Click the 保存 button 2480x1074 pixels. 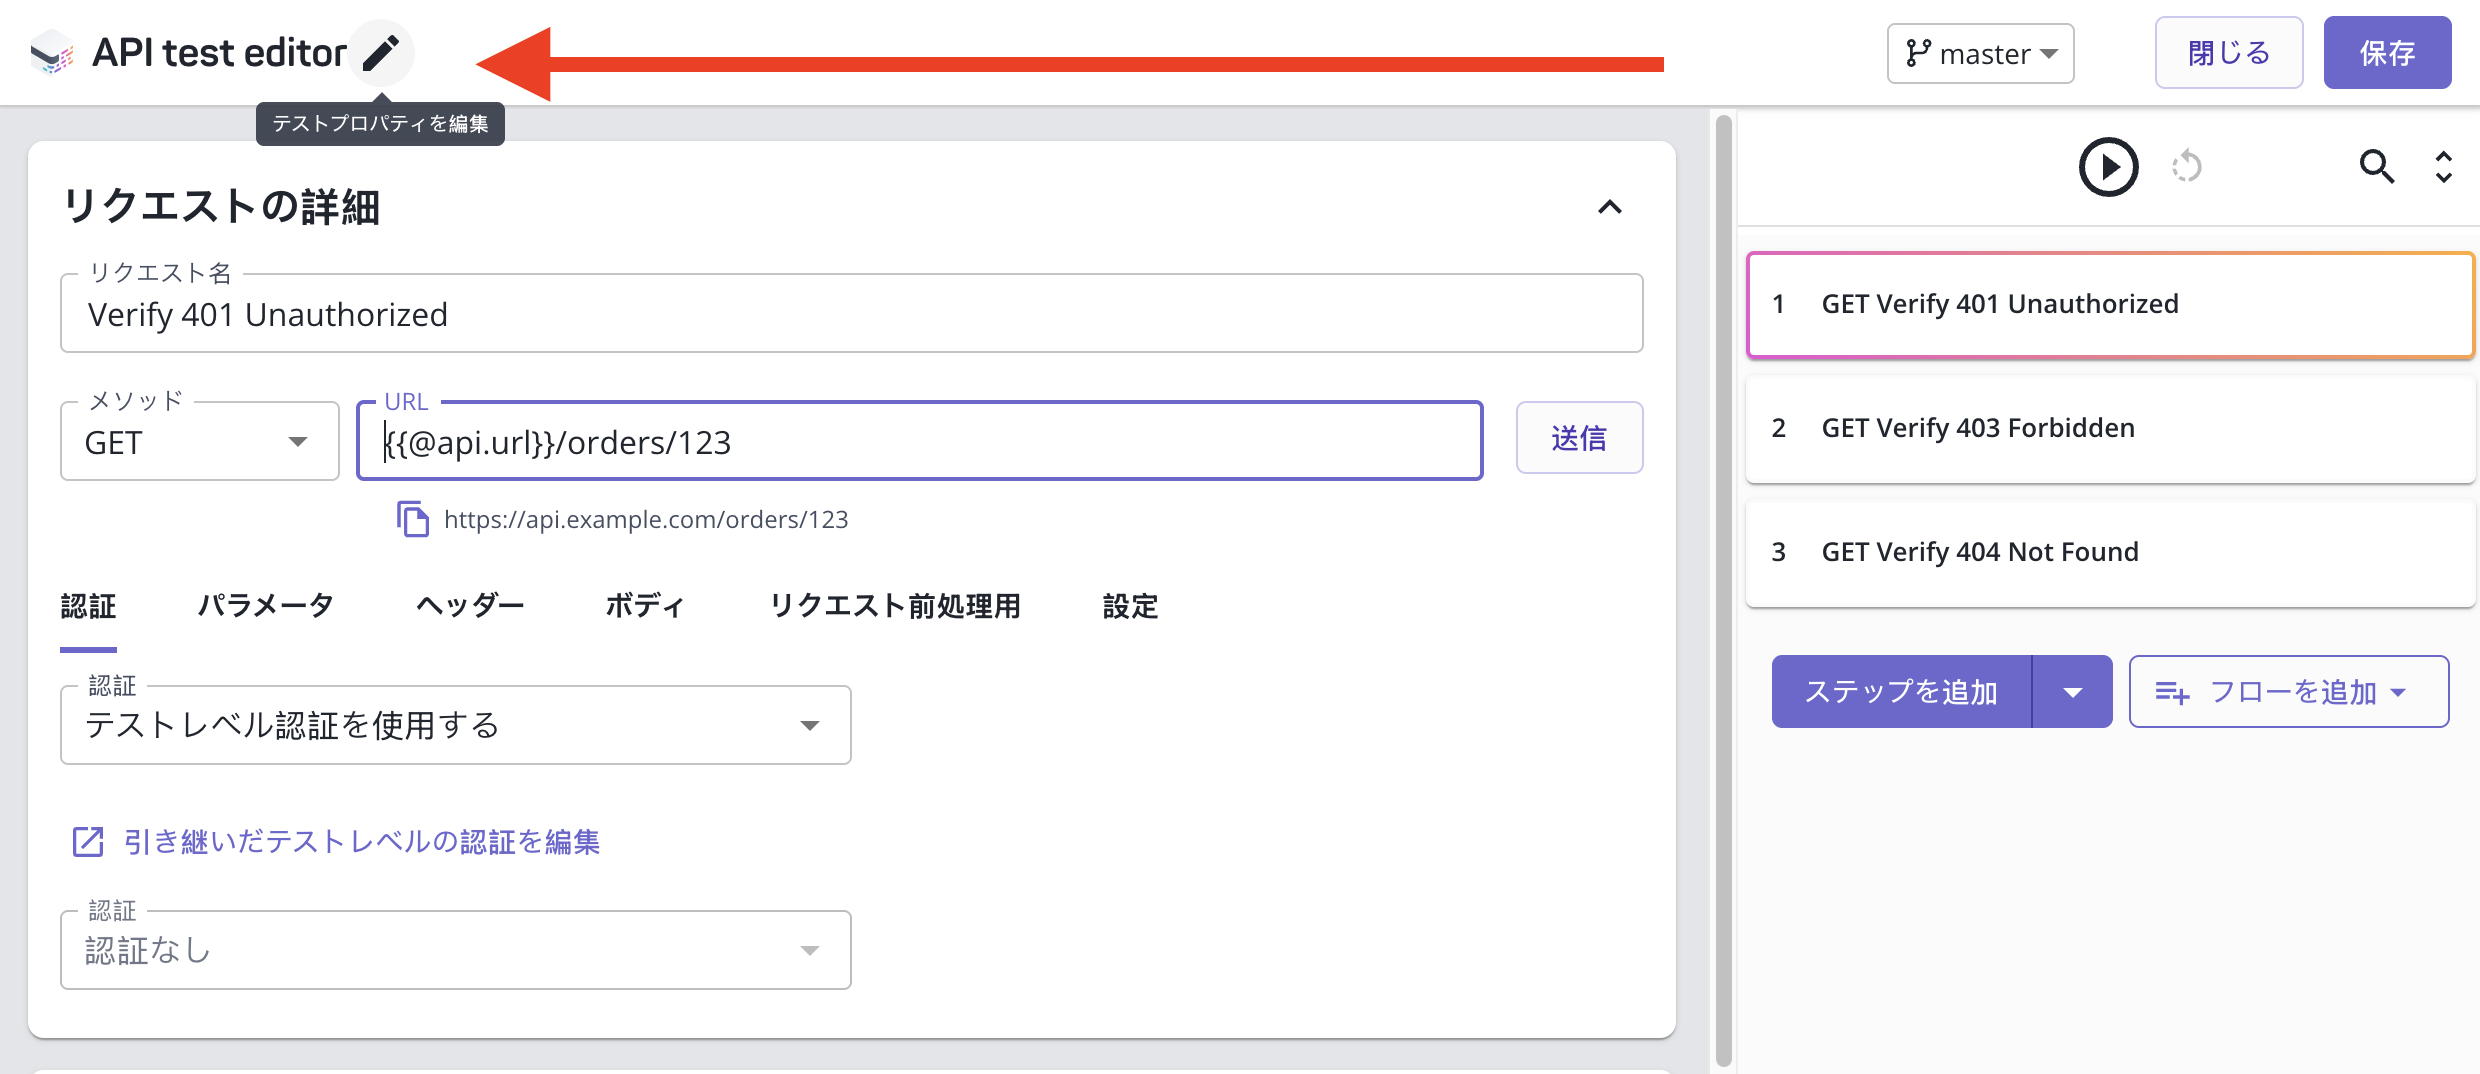(x=2387, y=53)
